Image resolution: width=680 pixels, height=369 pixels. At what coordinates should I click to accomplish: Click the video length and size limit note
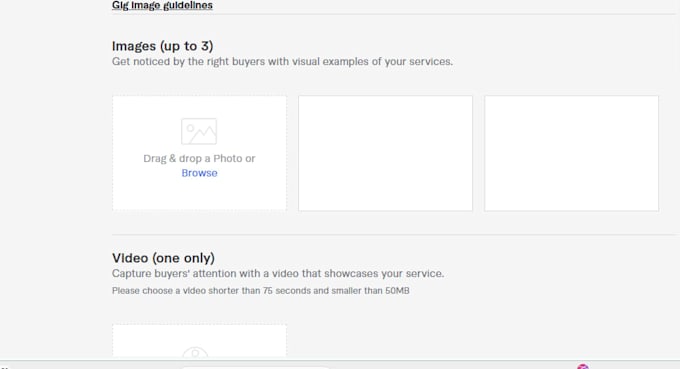(x=261, y=291)
